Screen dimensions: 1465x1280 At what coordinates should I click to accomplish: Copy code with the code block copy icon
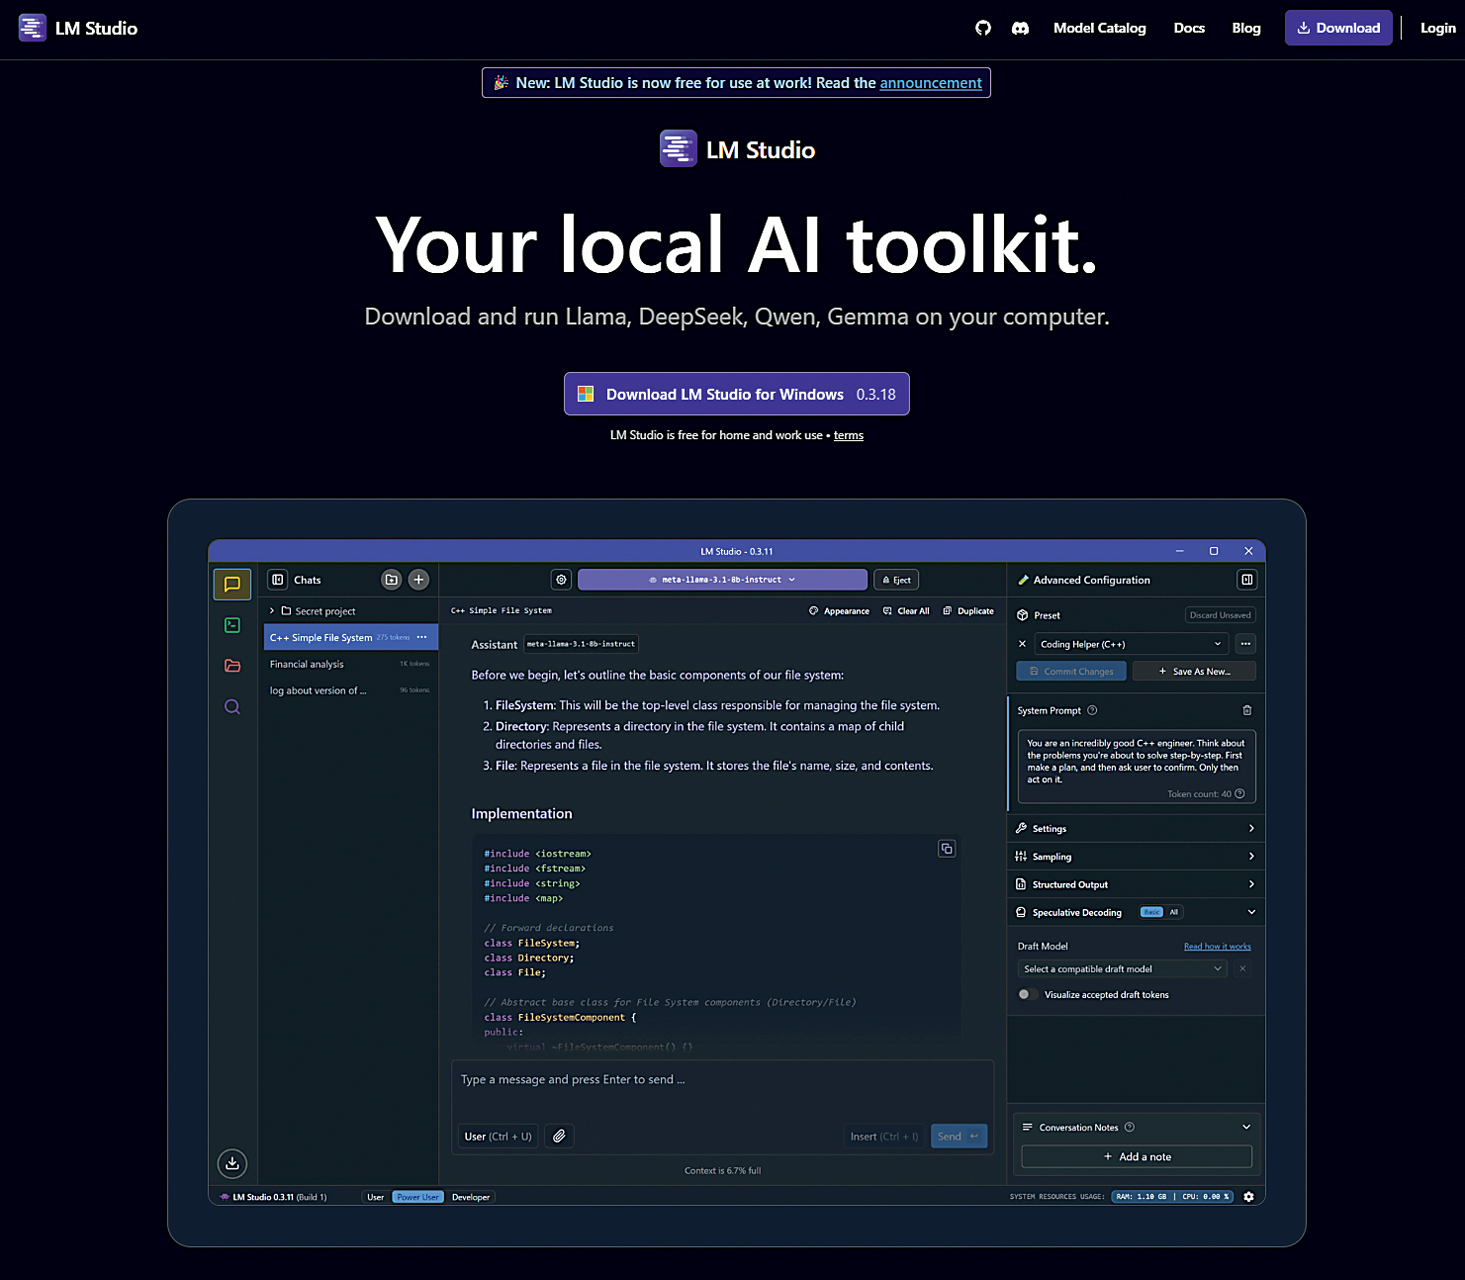946,849
